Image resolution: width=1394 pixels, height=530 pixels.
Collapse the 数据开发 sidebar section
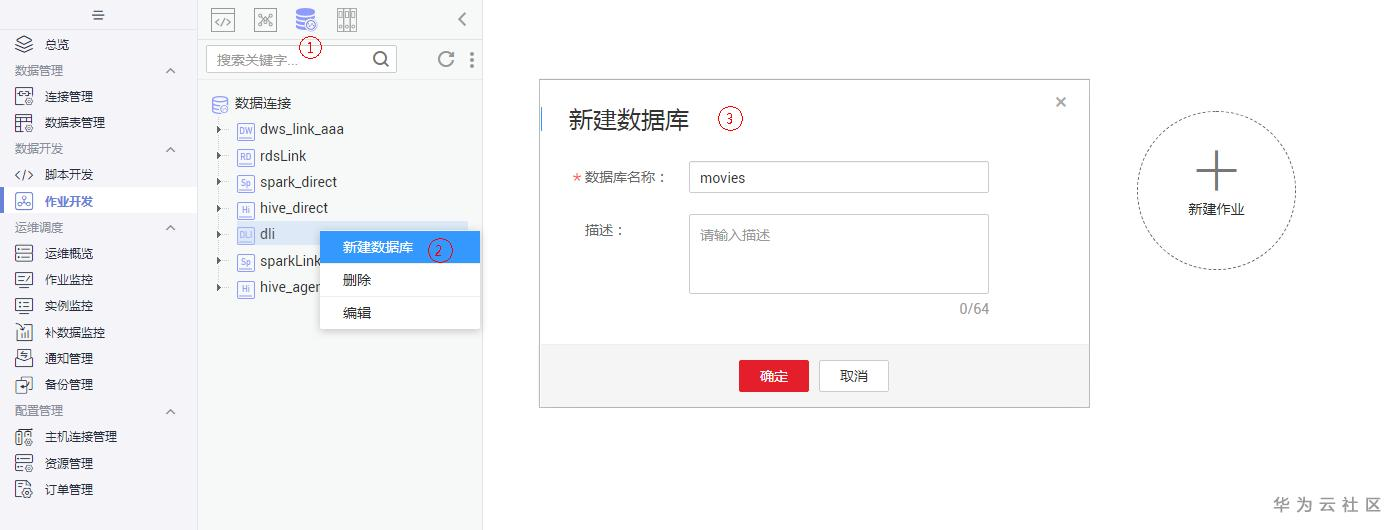point(170,149)
